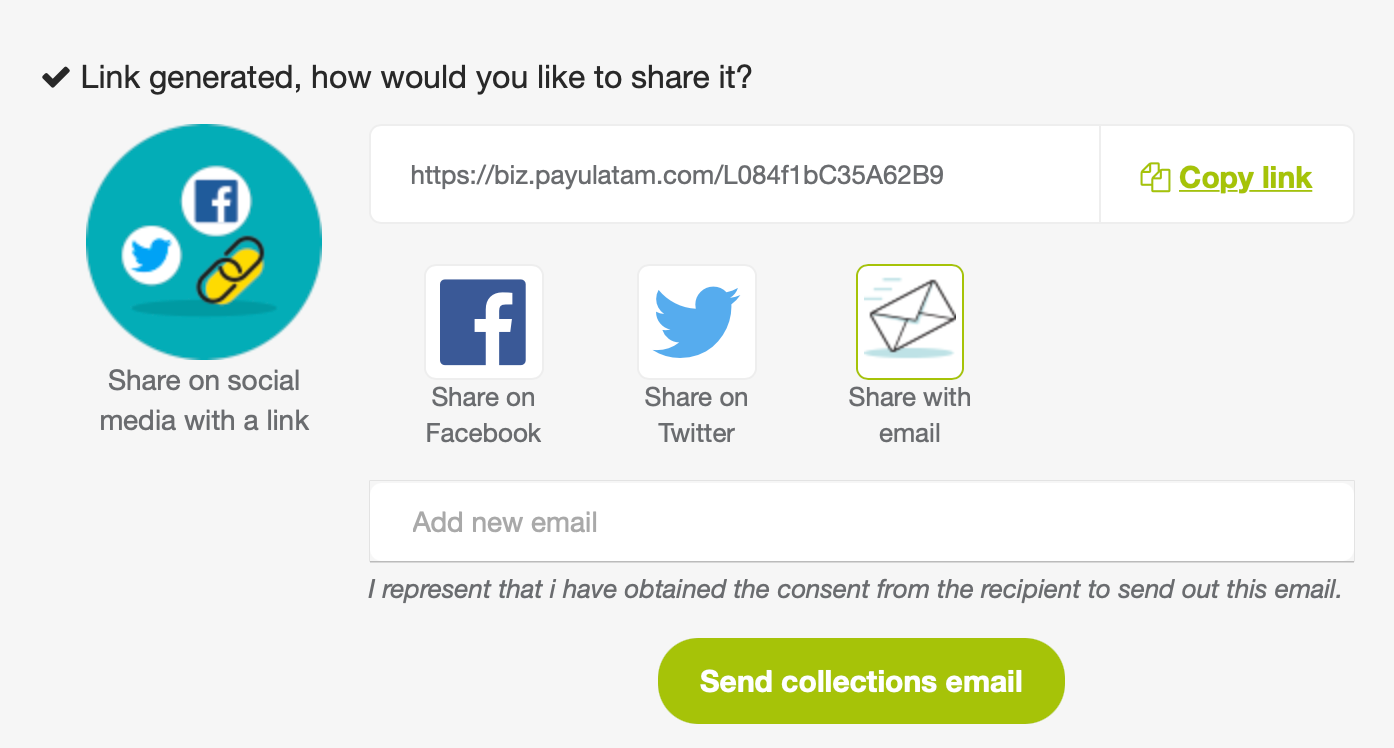Click the Copy link hyperlink

[1245, 178]
